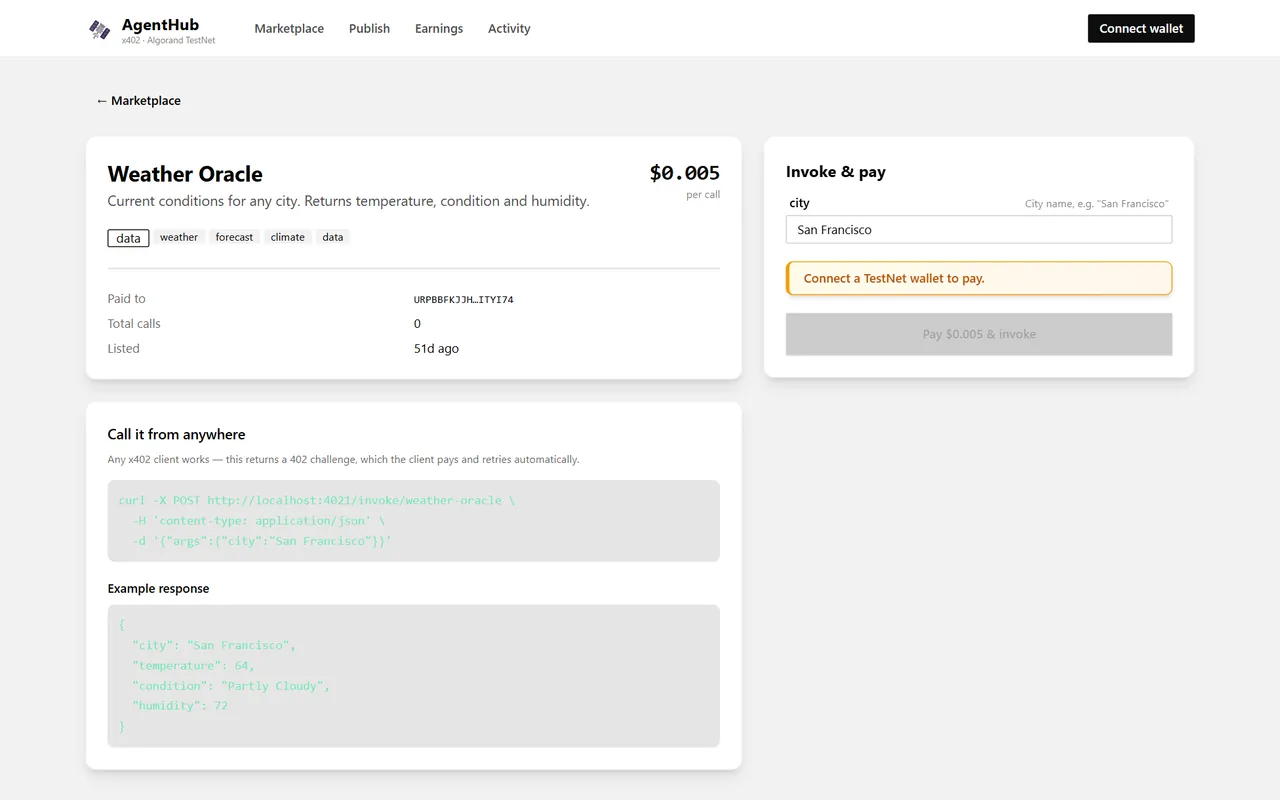This screenshot has height=800, width=1280.
Task: Click the City name hint text
Action: (1096, 204)
